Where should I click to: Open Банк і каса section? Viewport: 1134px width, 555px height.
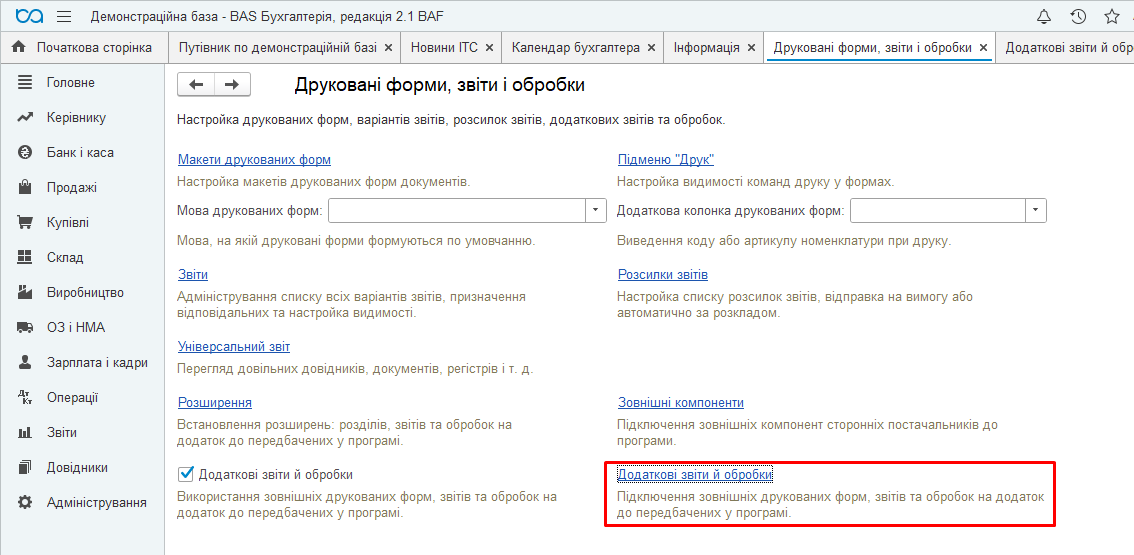point(80,153)
